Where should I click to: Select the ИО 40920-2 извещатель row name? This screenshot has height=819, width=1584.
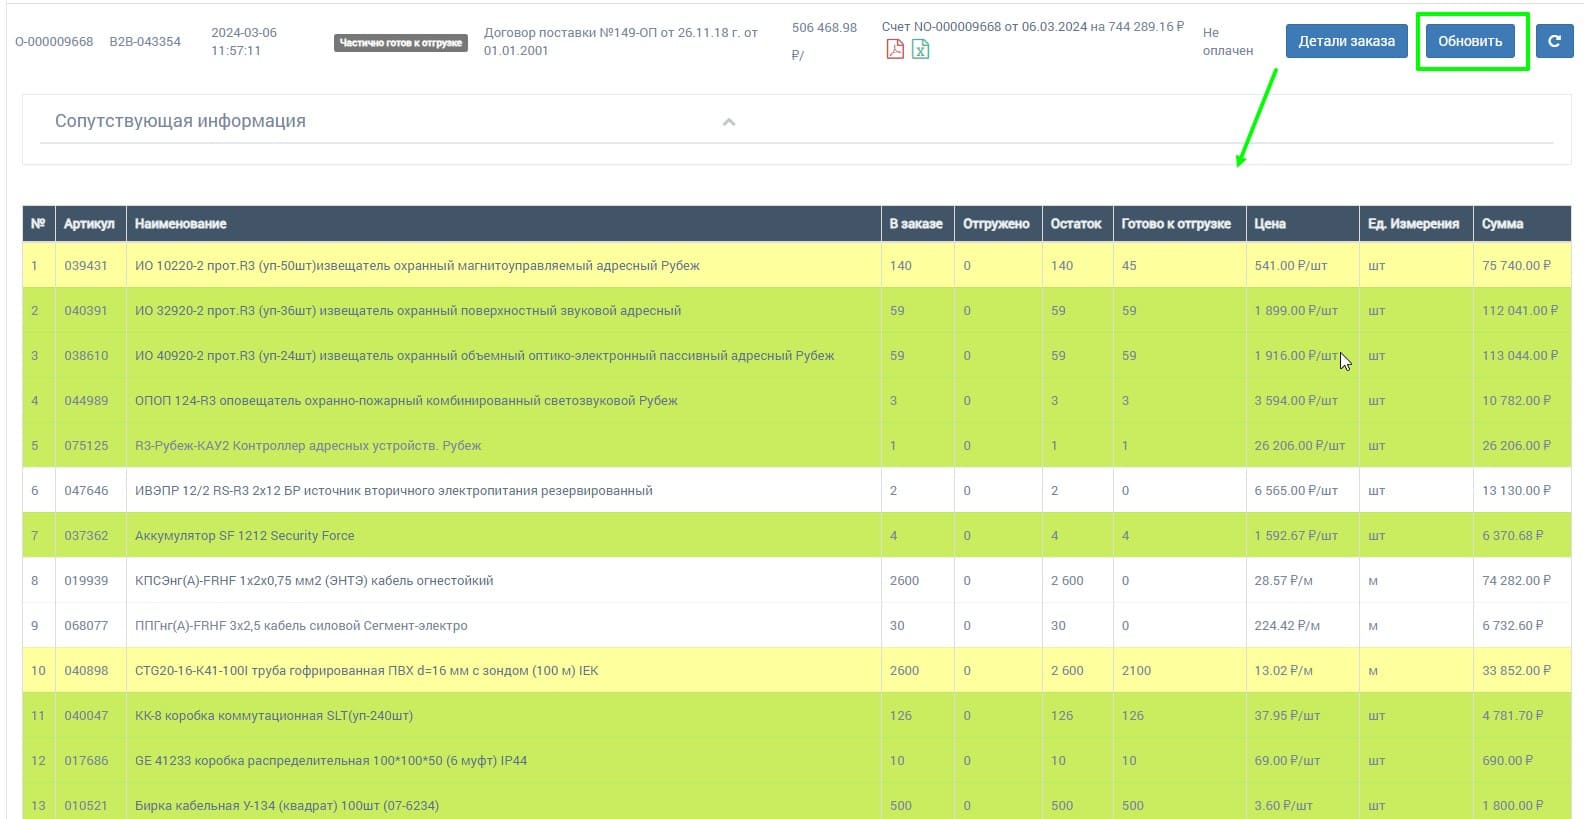click(484, 356)
